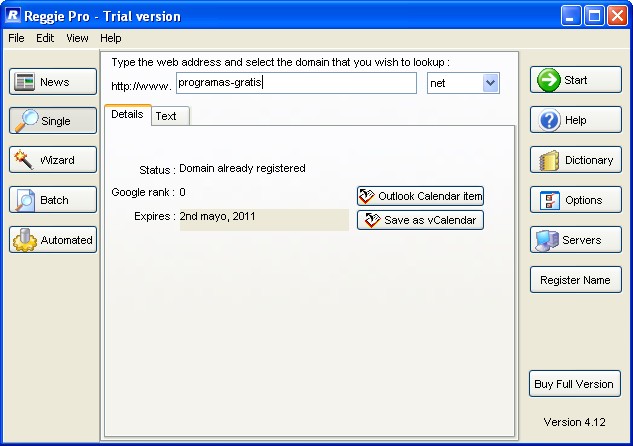
Task: Click the Options checklist icon
Action: click(x=550, y=200)
